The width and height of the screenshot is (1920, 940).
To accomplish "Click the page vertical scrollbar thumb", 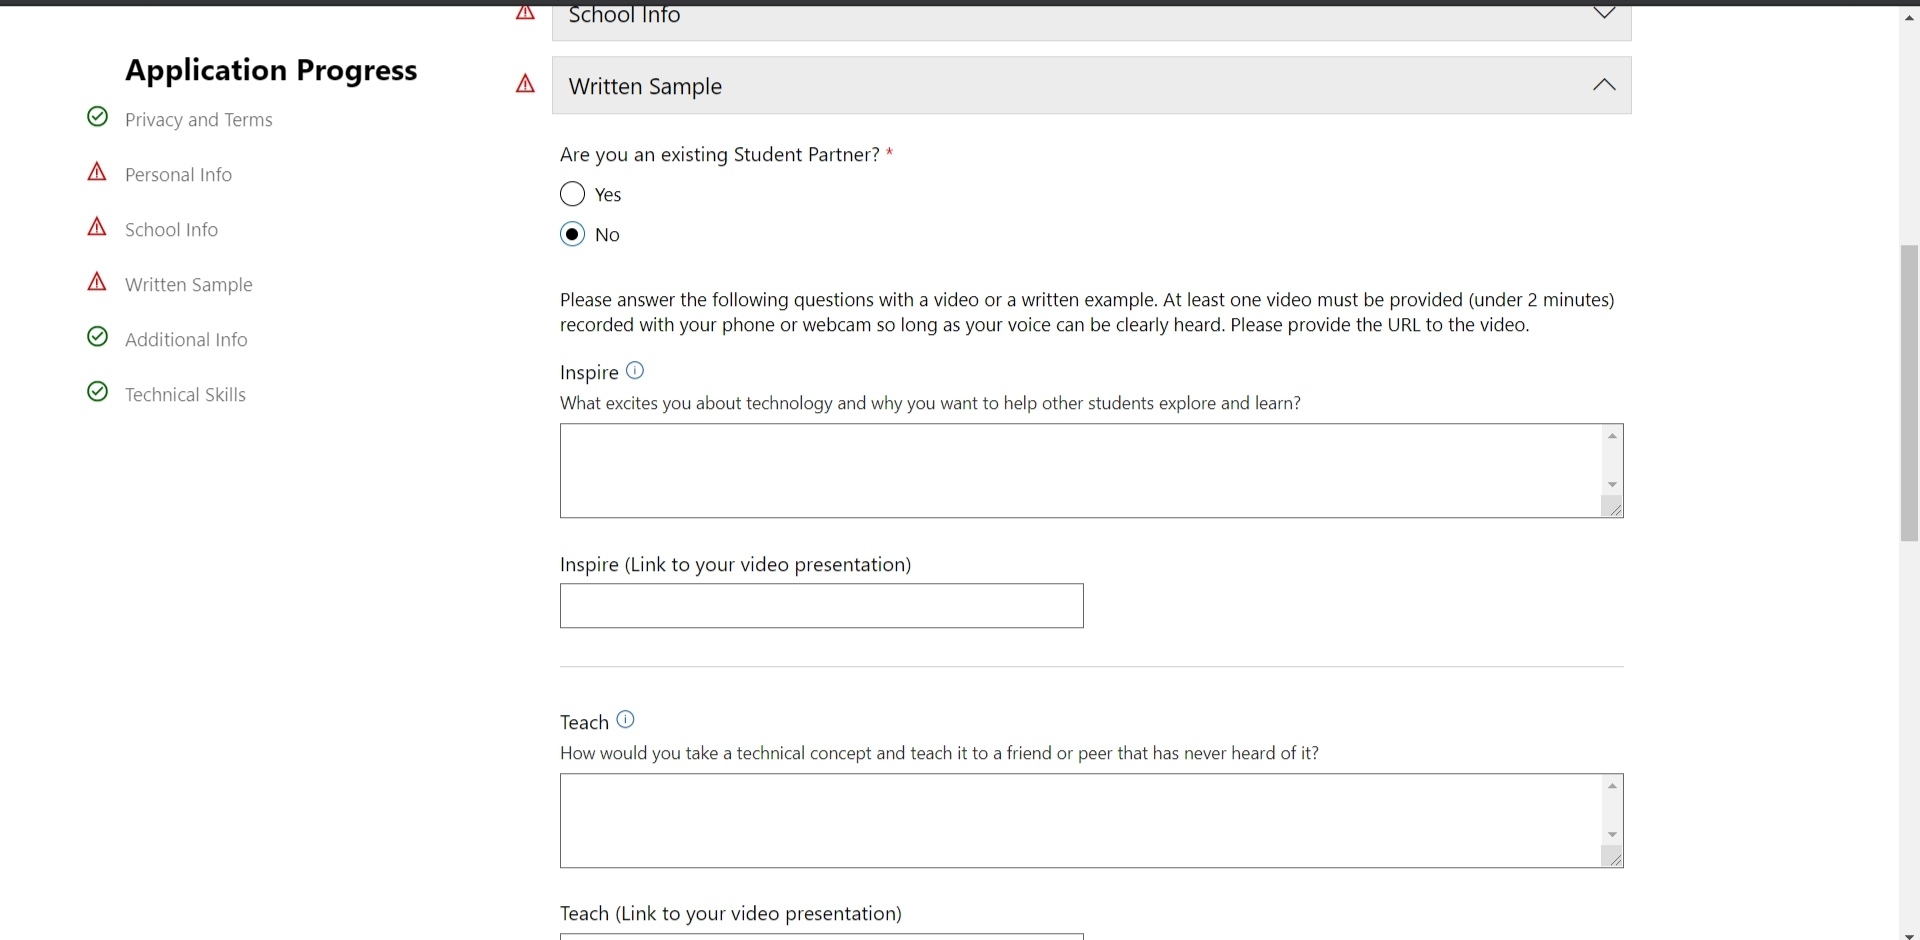I will [x=1909, y=392].
